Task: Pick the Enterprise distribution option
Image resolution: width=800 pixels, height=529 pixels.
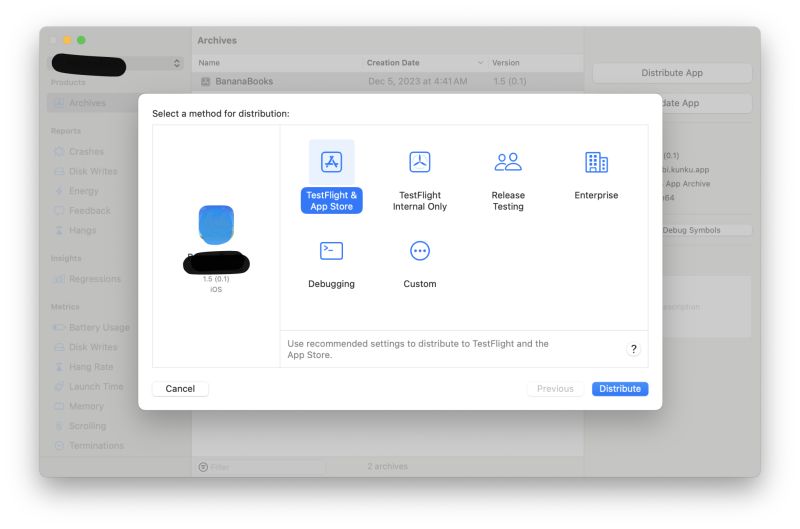Action: (x=596, y=175)
